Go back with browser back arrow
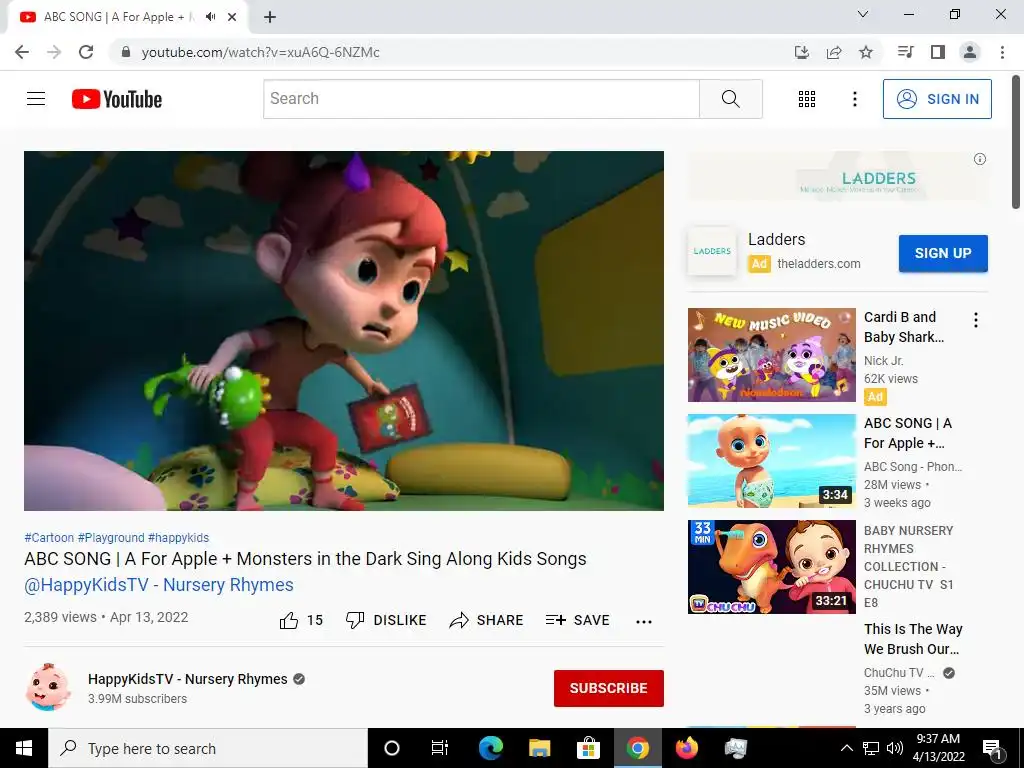This screenshot has width=1024, height=768. click(22, 52)
